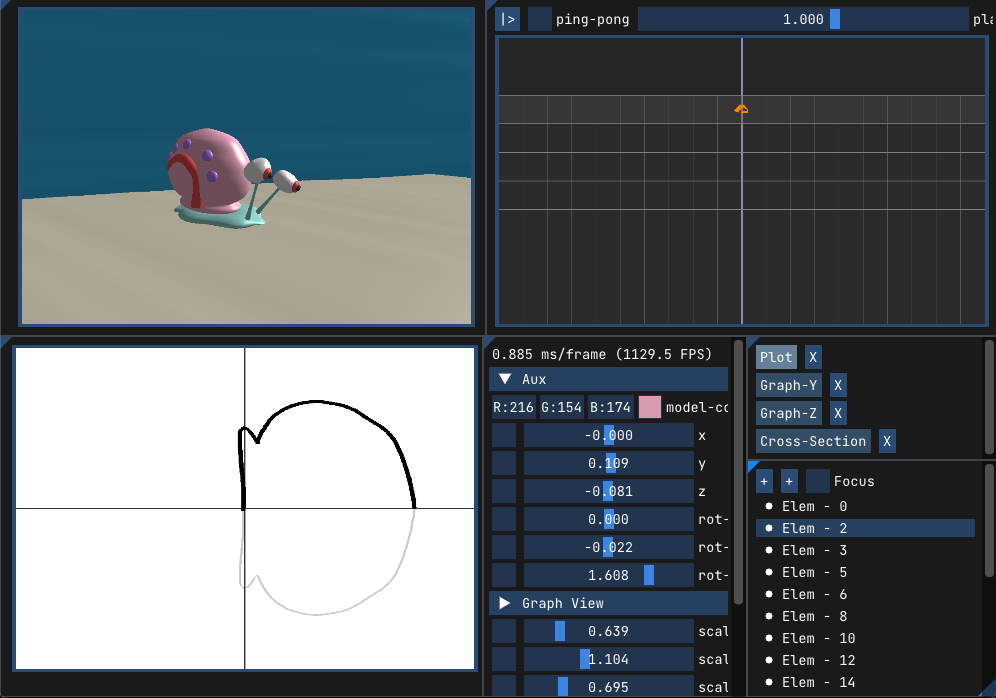Click the ms/frame FPS readout text
The width and height of the screenshot is (996, 698).
coord(602,354)
